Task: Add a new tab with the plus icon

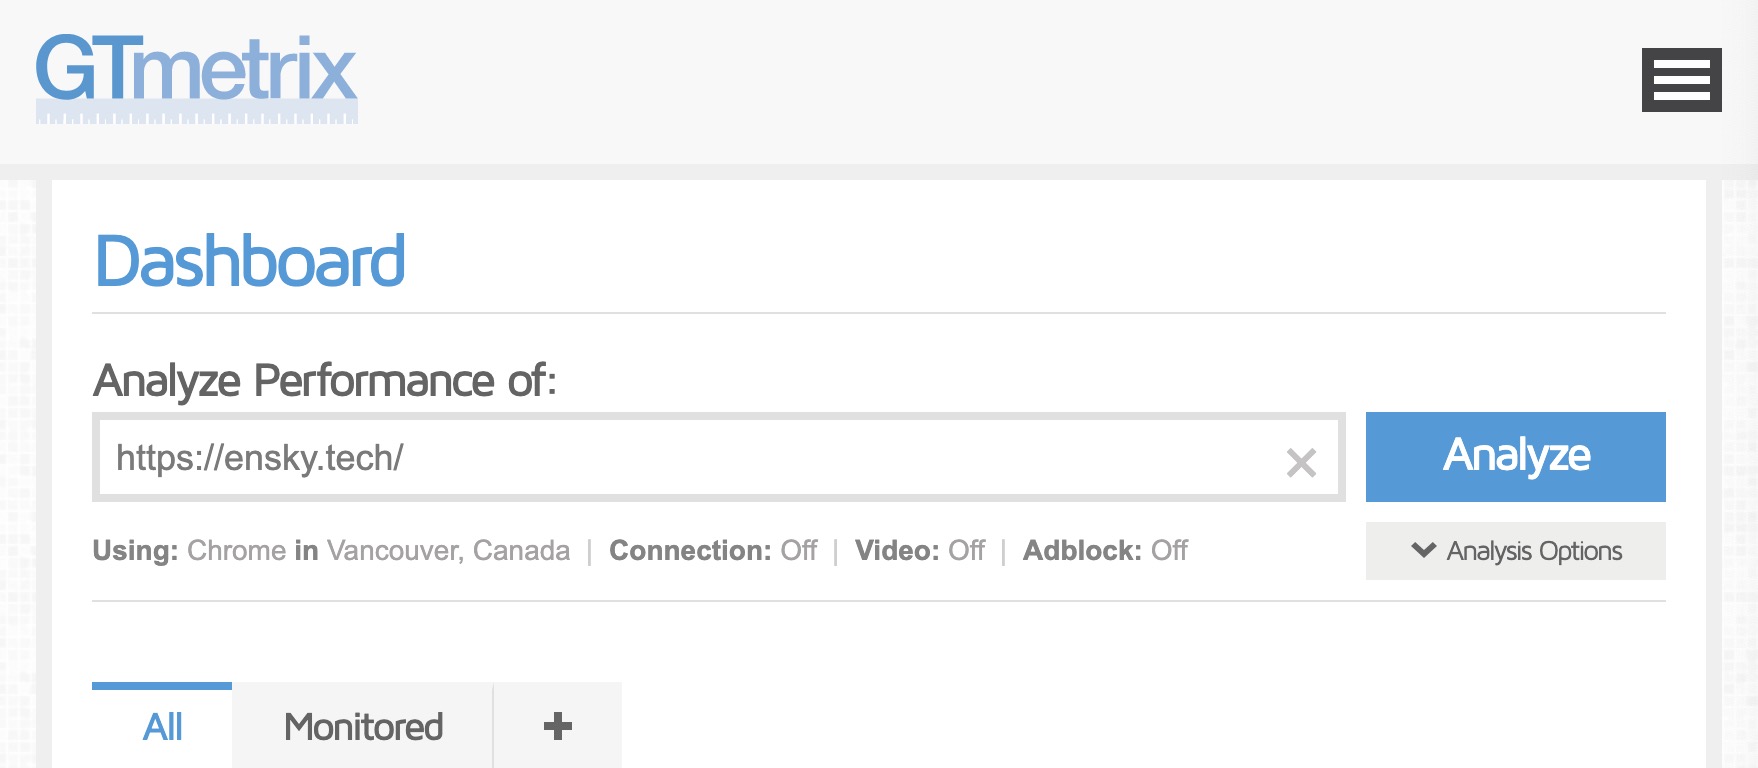Action: tap(557, 726)
